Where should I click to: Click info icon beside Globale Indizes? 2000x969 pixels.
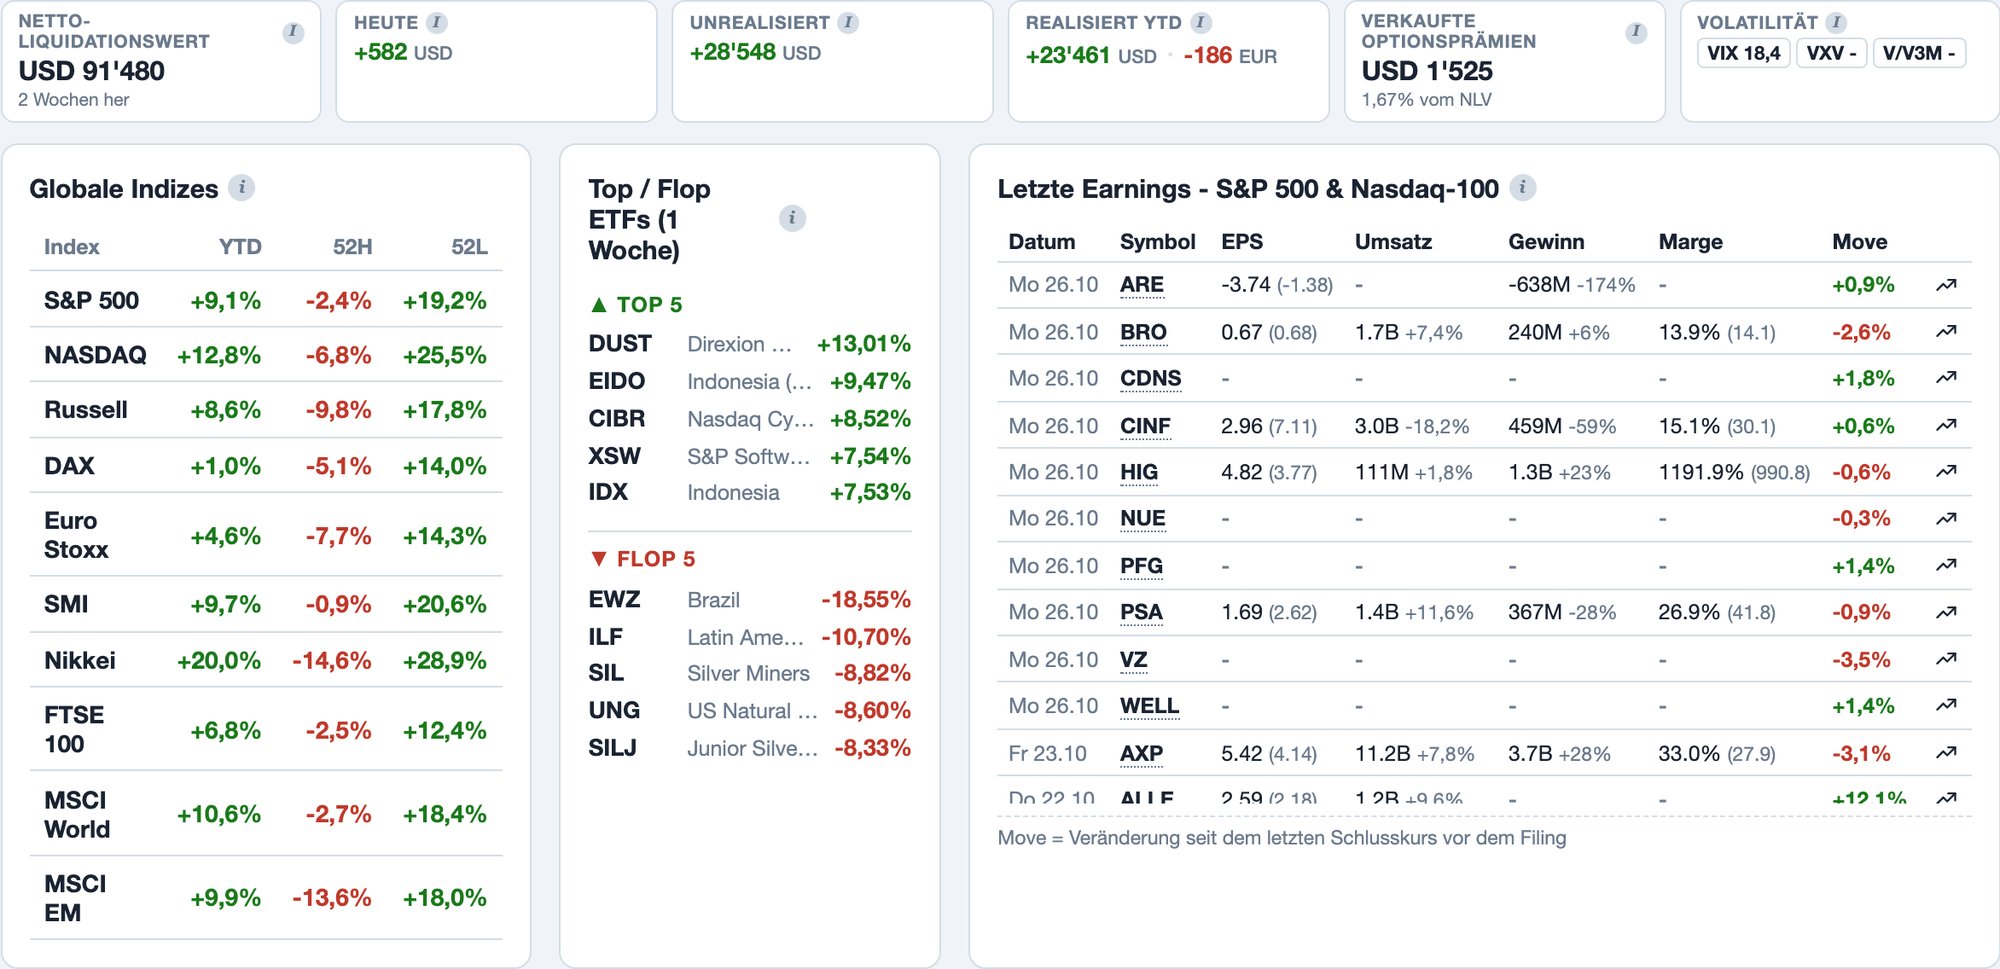(241, 187)
